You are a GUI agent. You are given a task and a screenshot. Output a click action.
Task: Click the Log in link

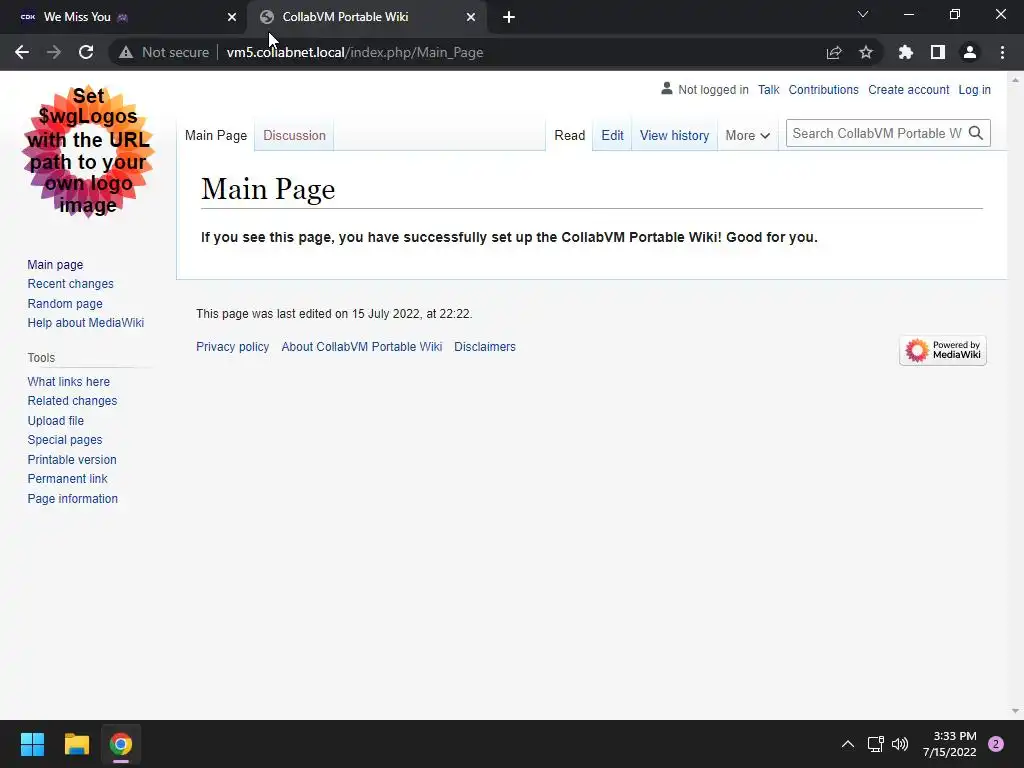974,89
